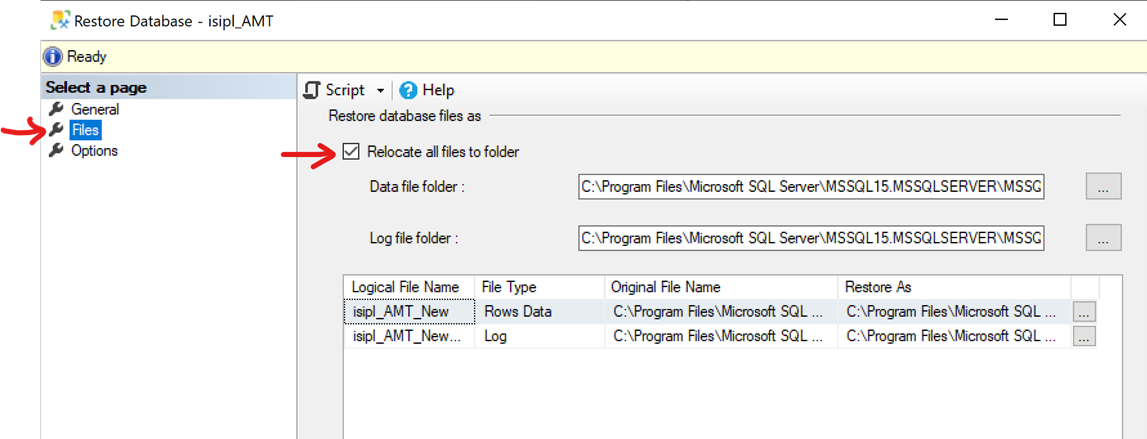1147x439 pixels.
Task: Select the Files page
Action: click(86, 130)
